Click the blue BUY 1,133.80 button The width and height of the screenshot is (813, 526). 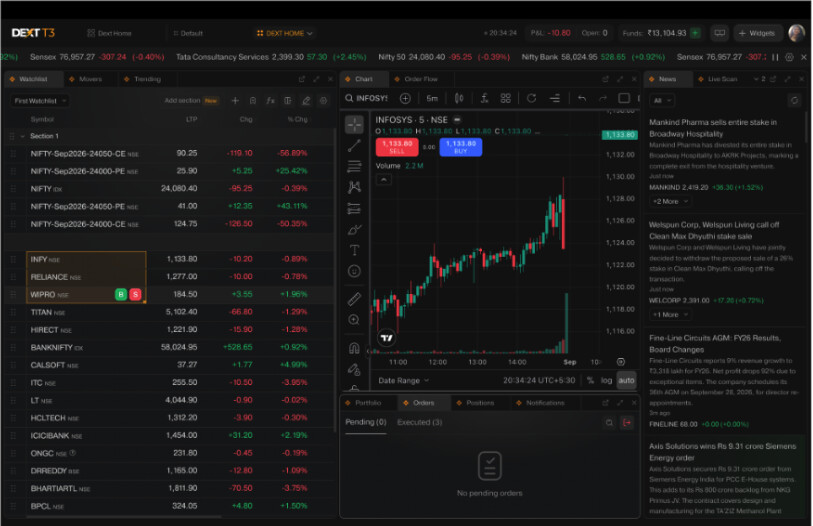tap(461, 147)
